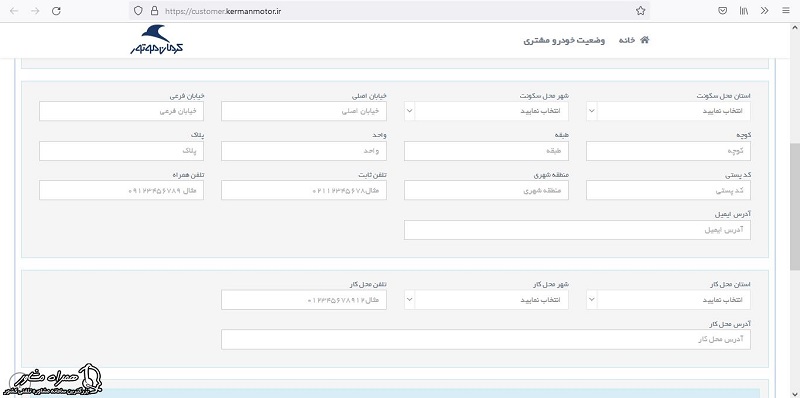
Task: Reload the page with the refresh icon
Action: coord(57,11)
